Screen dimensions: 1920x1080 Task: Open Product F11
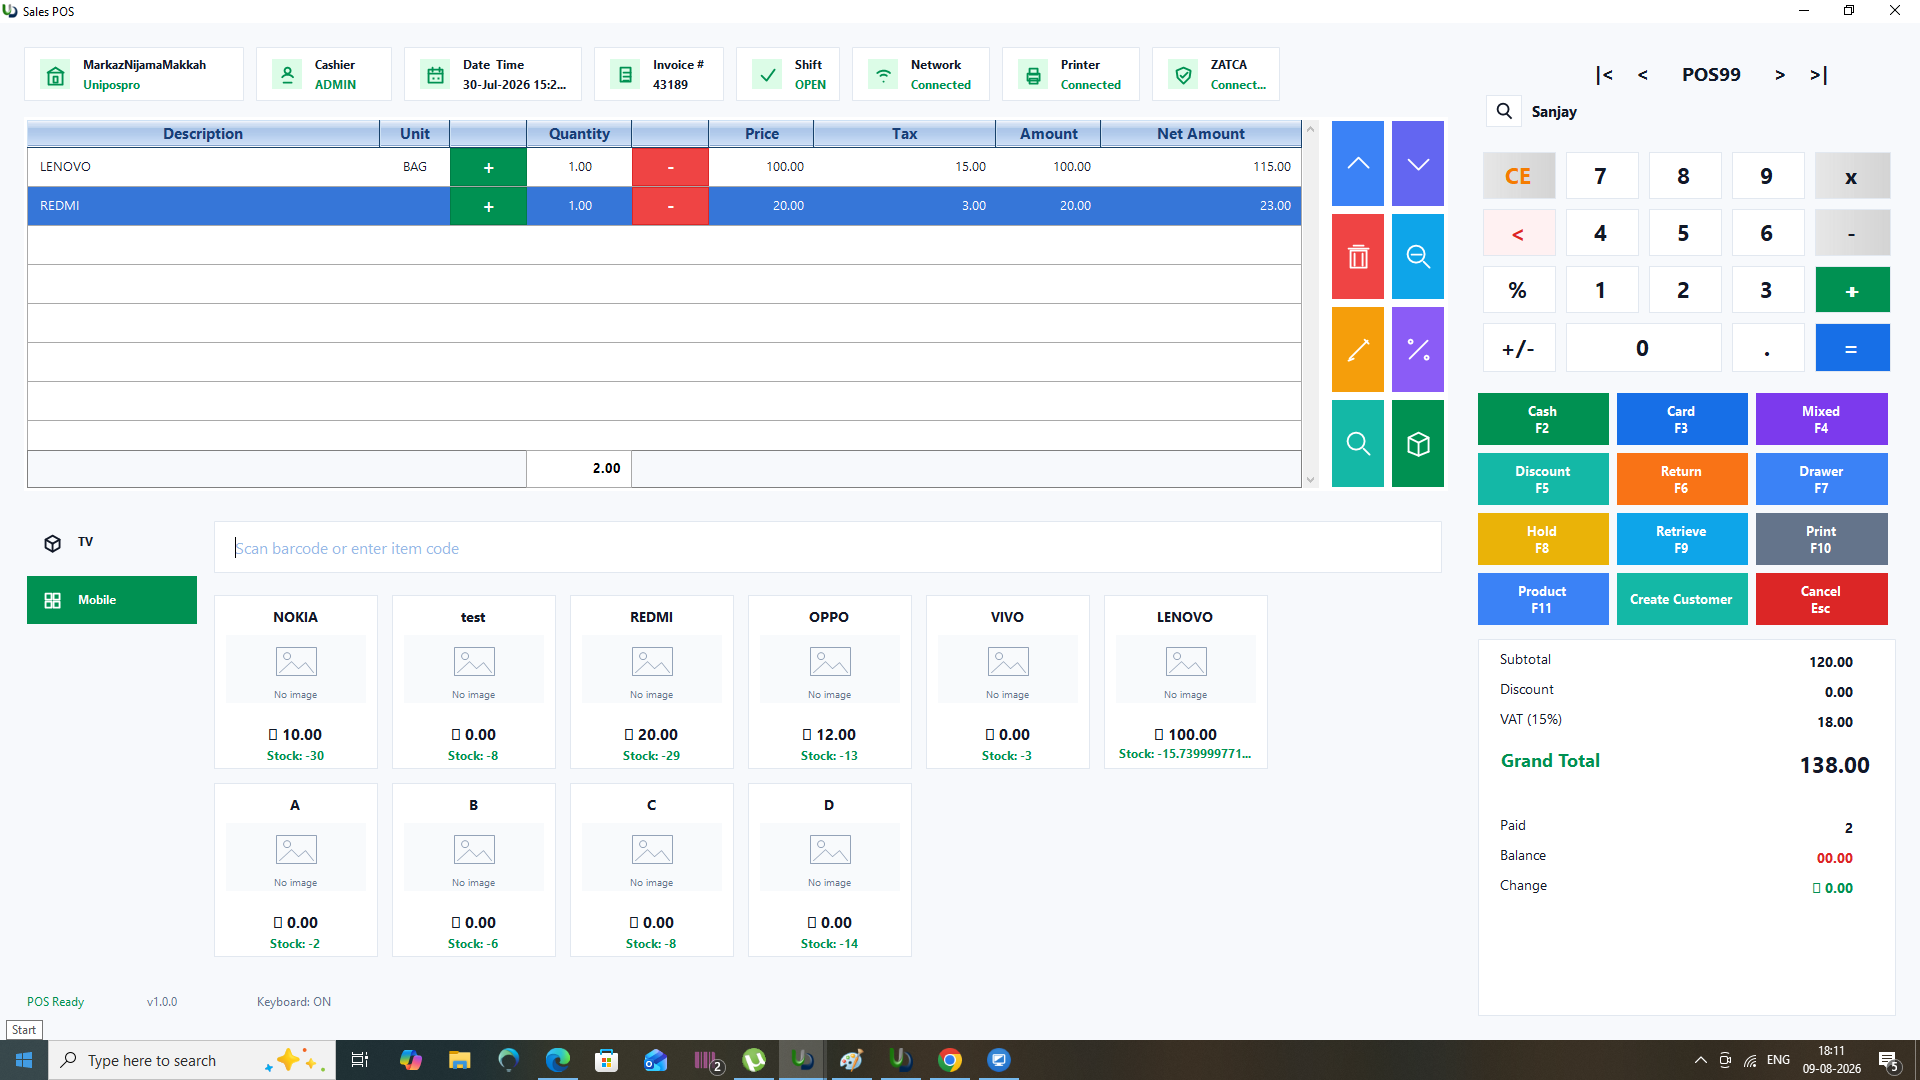[1543, 599]
